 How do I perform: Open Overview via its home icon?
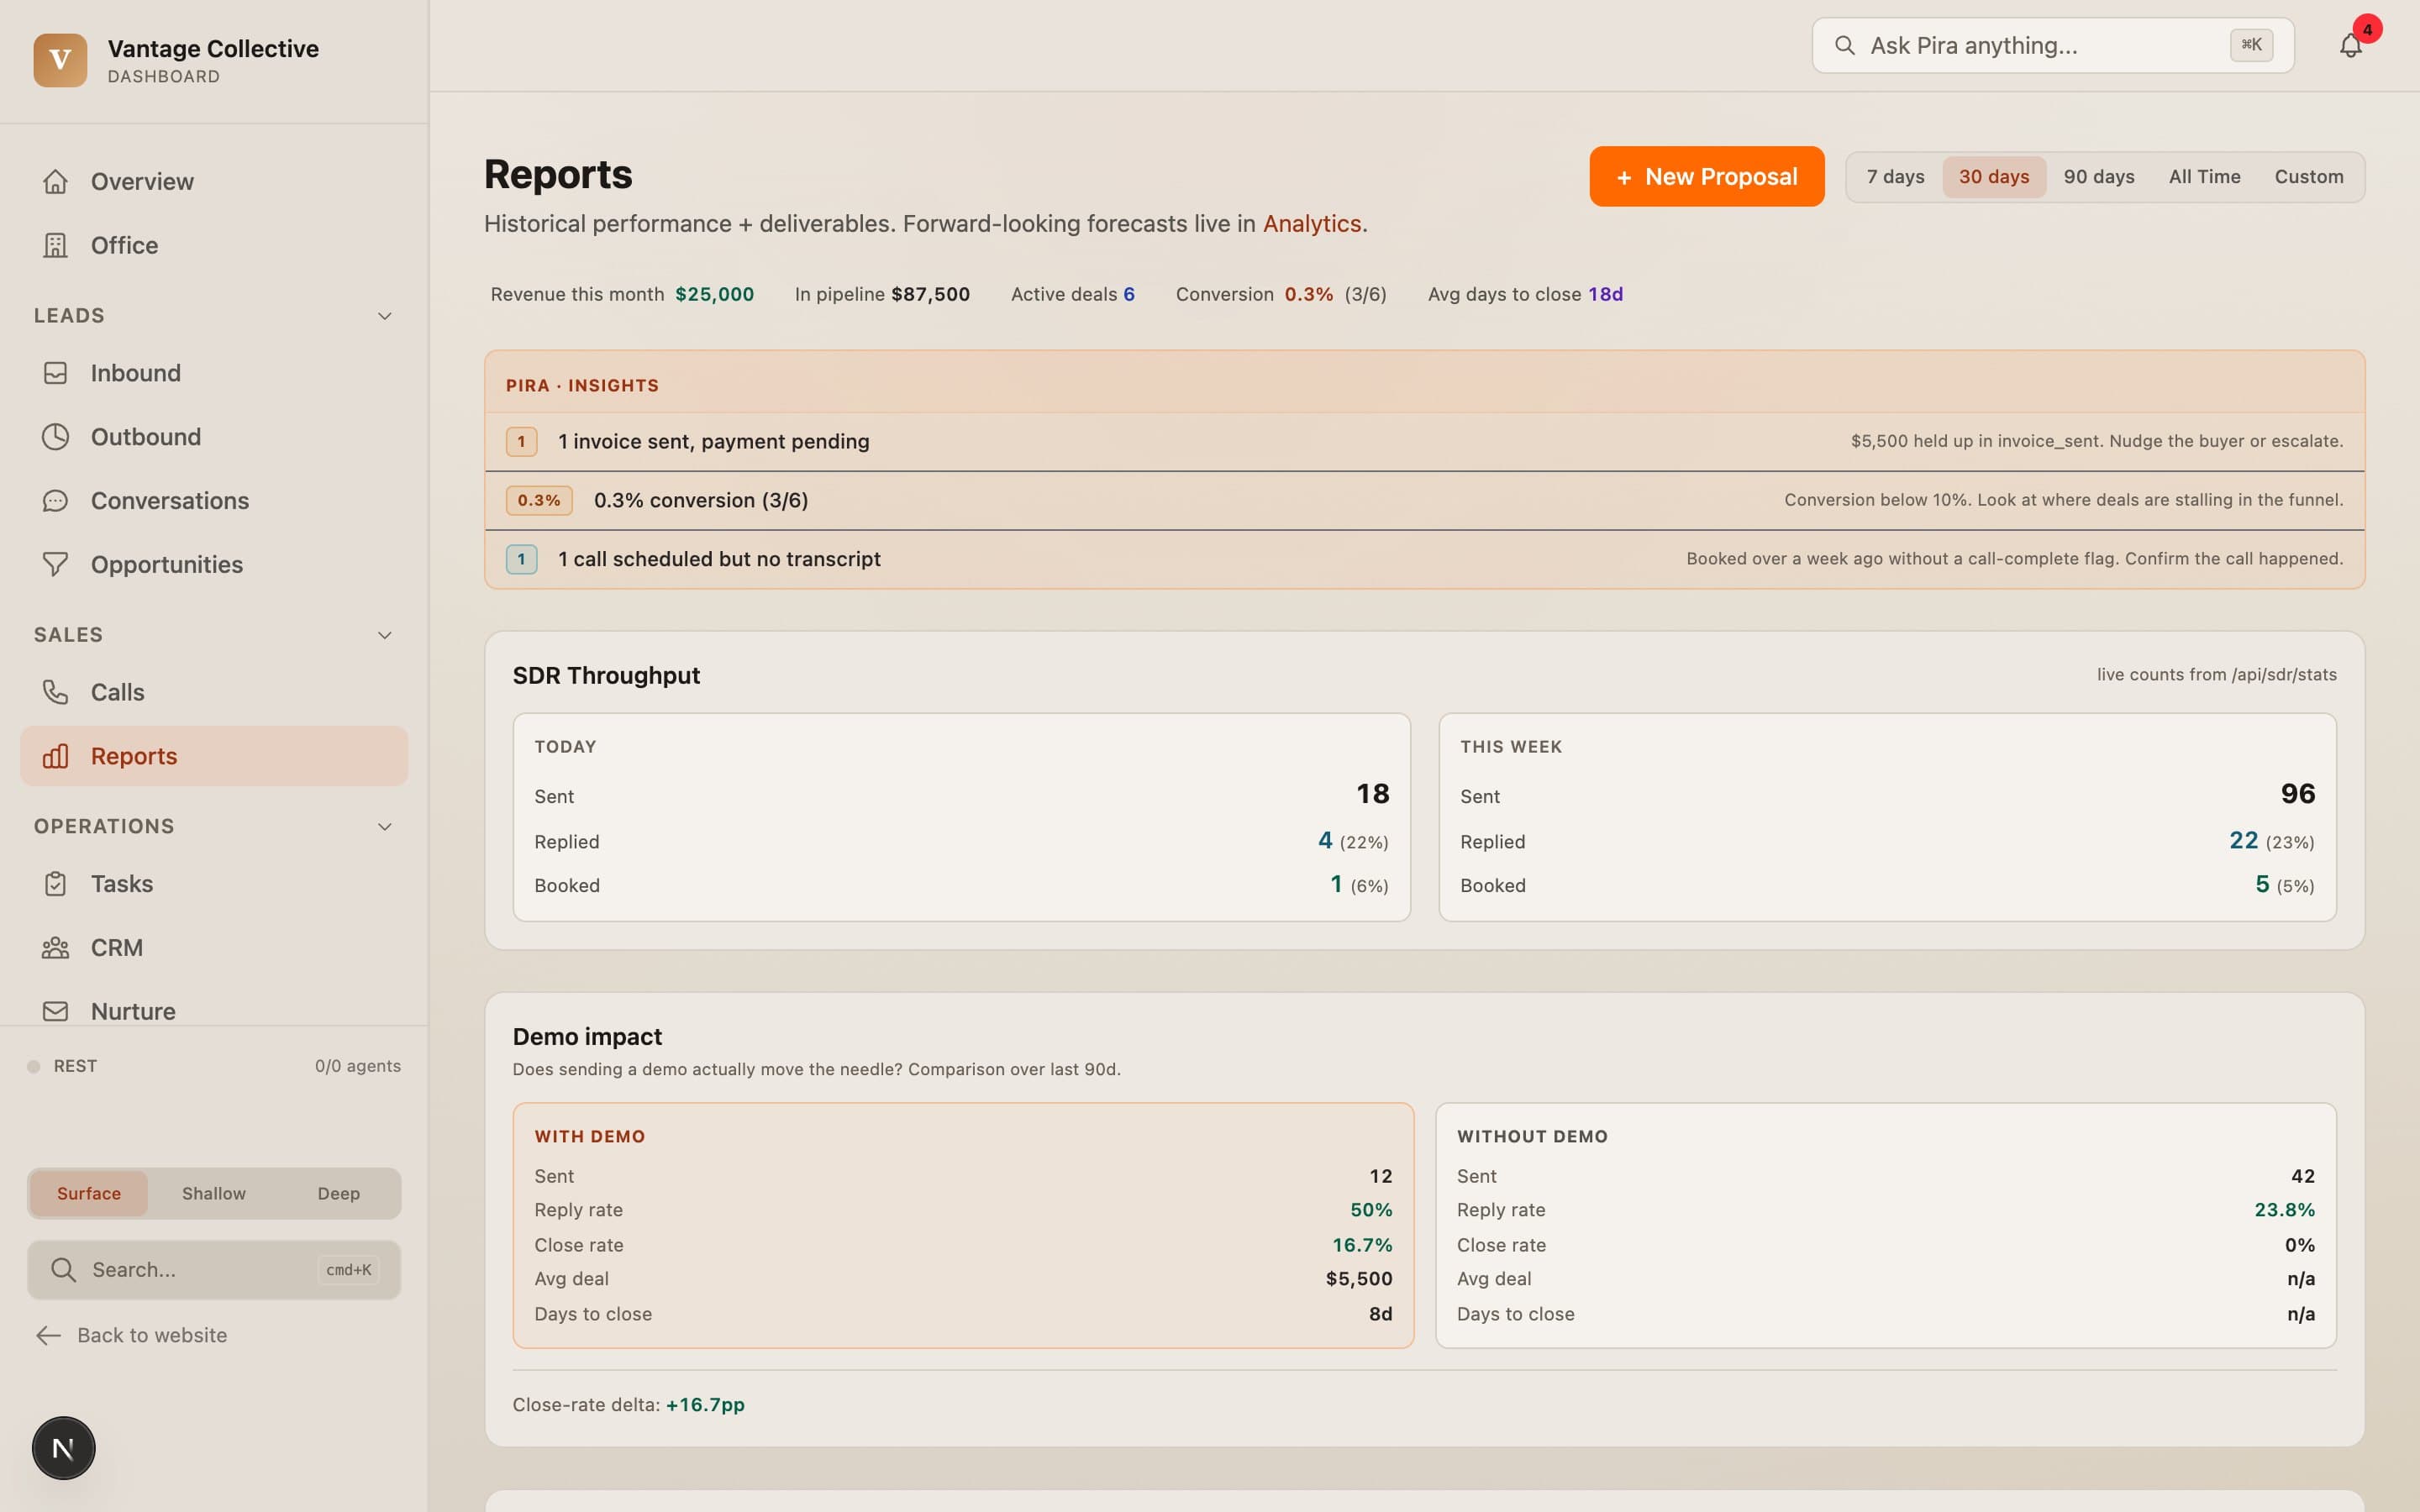(x=56, y=181)
